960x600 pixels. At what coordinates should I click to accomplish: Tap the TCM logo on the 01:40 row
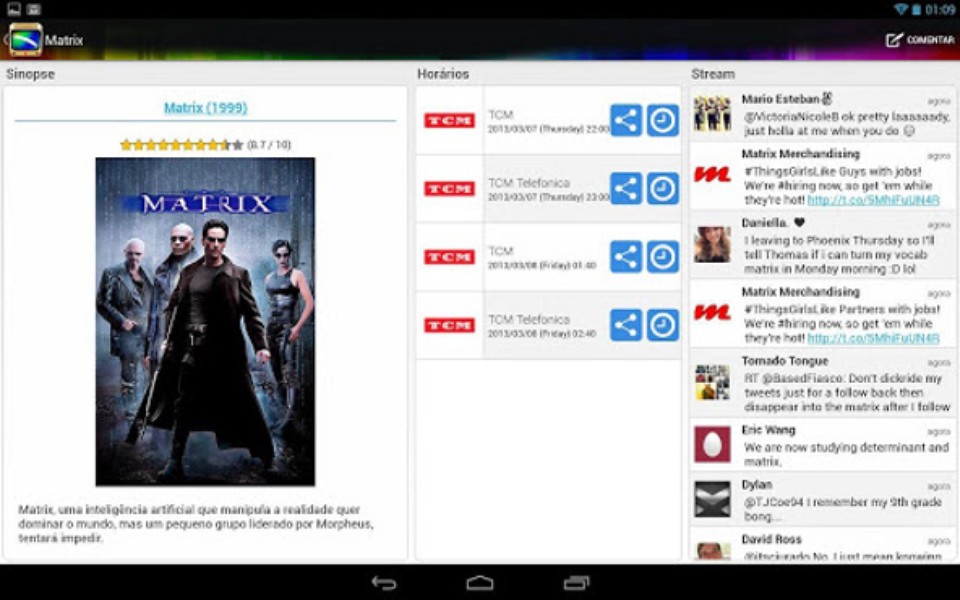(449, 257)
